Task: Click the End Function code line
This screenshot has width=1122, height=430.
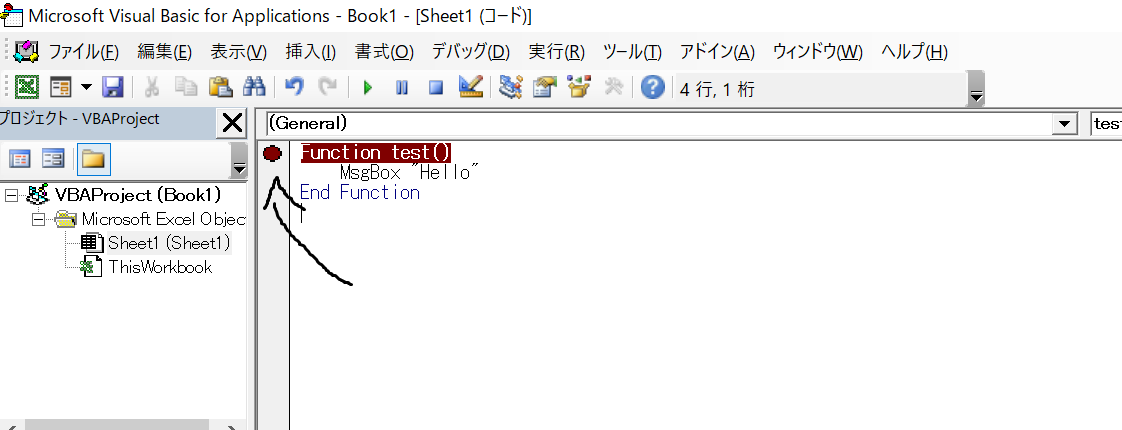Action: [x=359, y=192]
